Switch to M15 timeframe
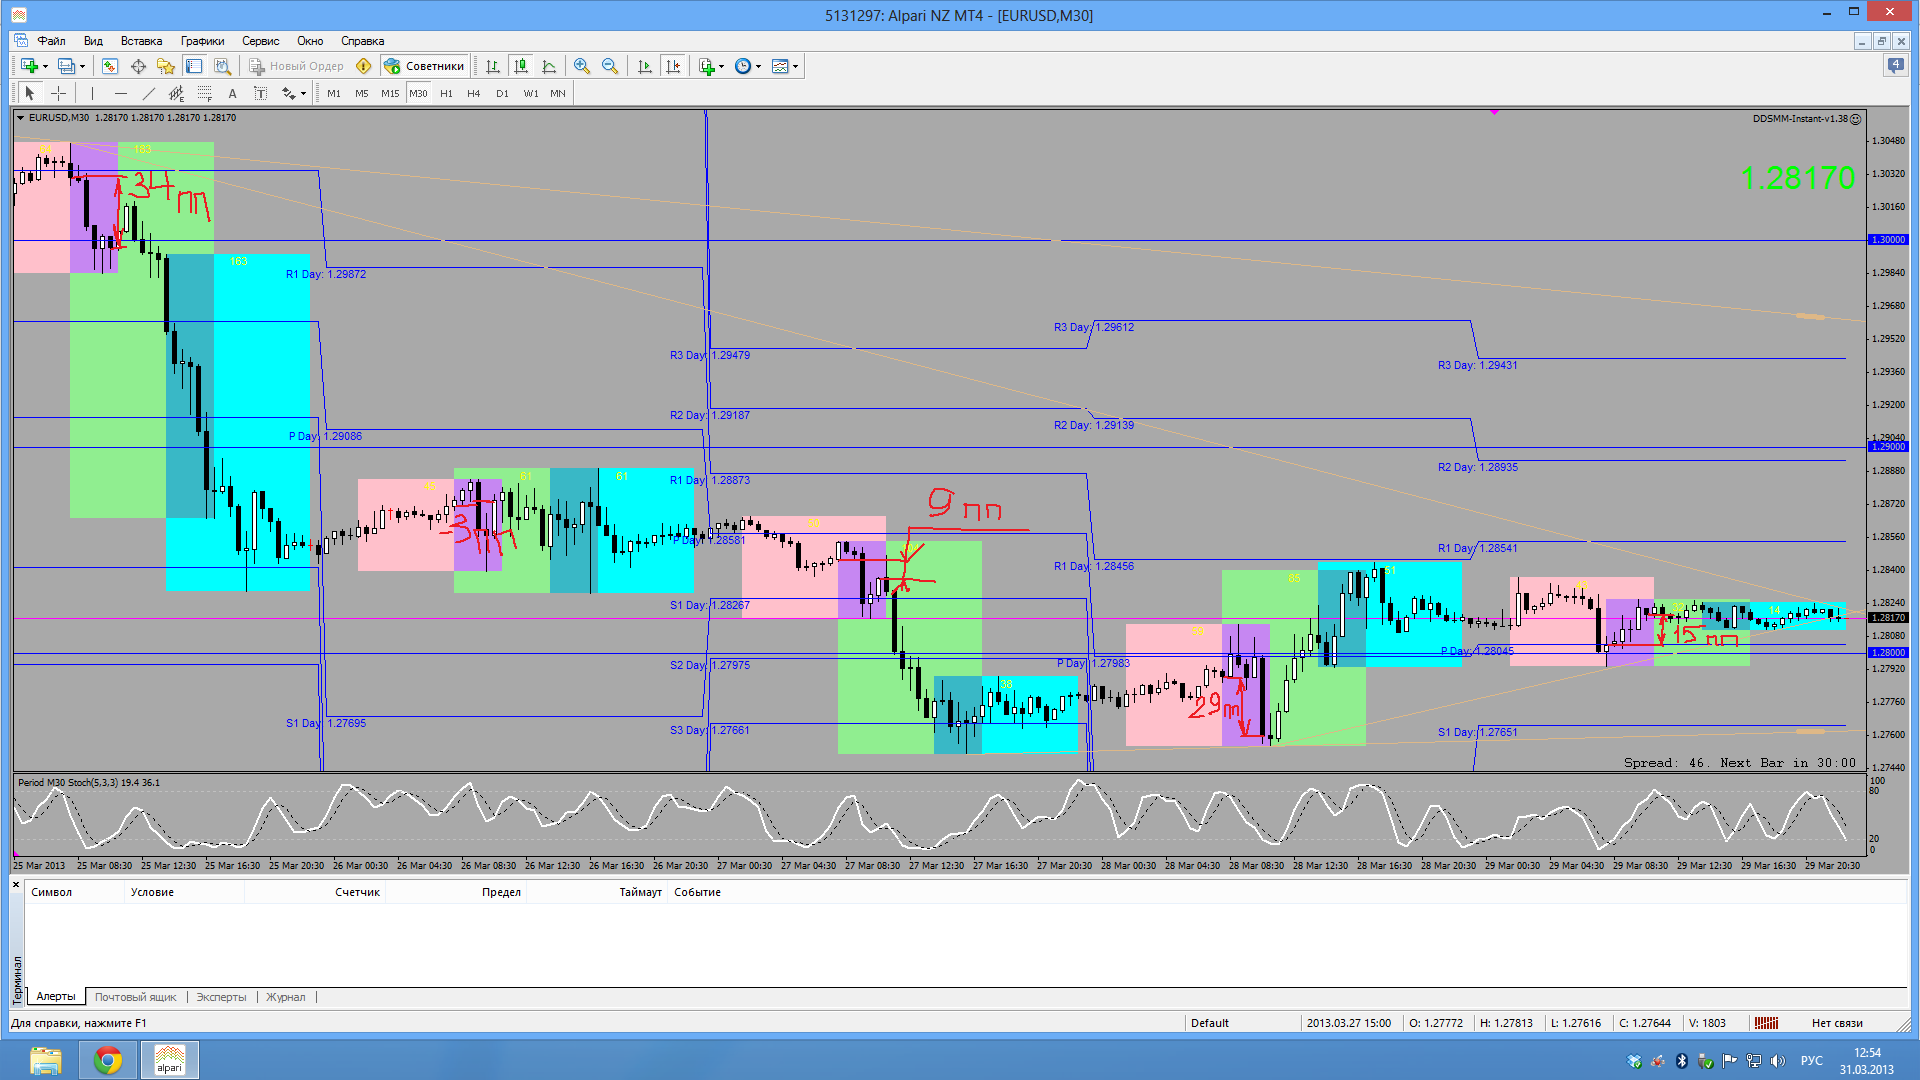 [x=390, y=93]
